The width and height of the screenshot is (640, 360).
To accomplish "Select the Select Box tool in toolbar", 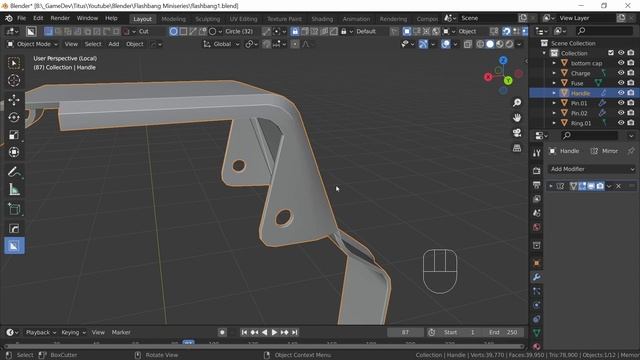I will click(x=14, y=63).
